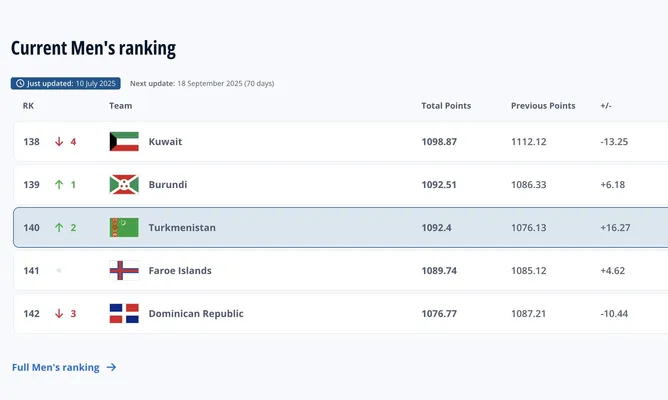Click the Total Points column header
This screenshot has height=400, width=668.
(446, 106)
